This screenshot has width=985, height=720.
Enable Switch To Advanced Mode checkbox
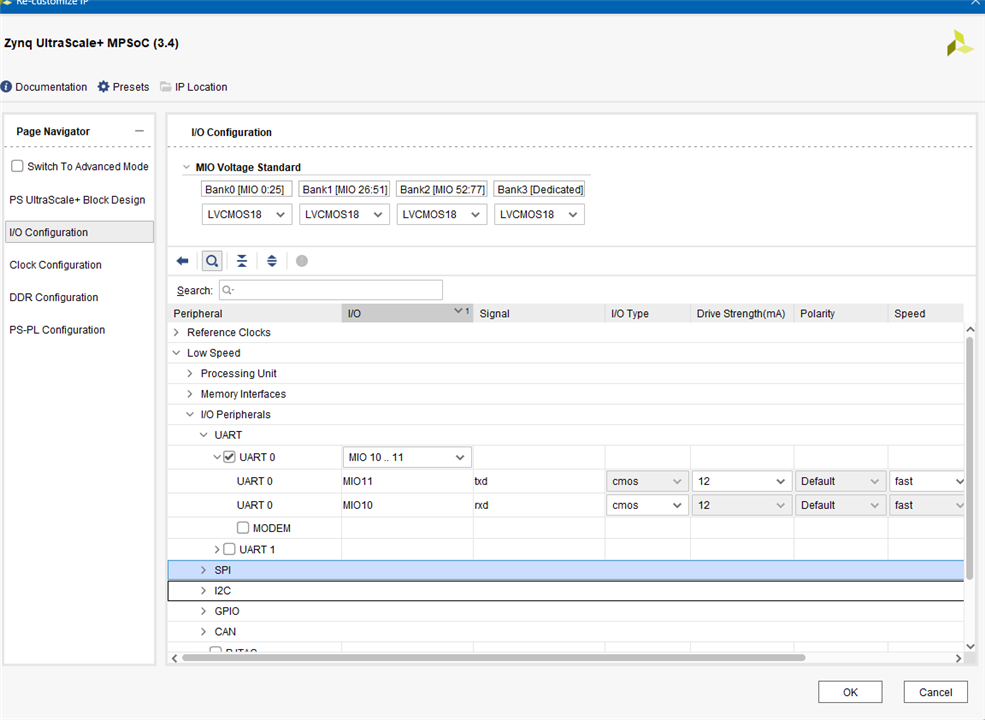pyautogui.click(x=17, y=166)
